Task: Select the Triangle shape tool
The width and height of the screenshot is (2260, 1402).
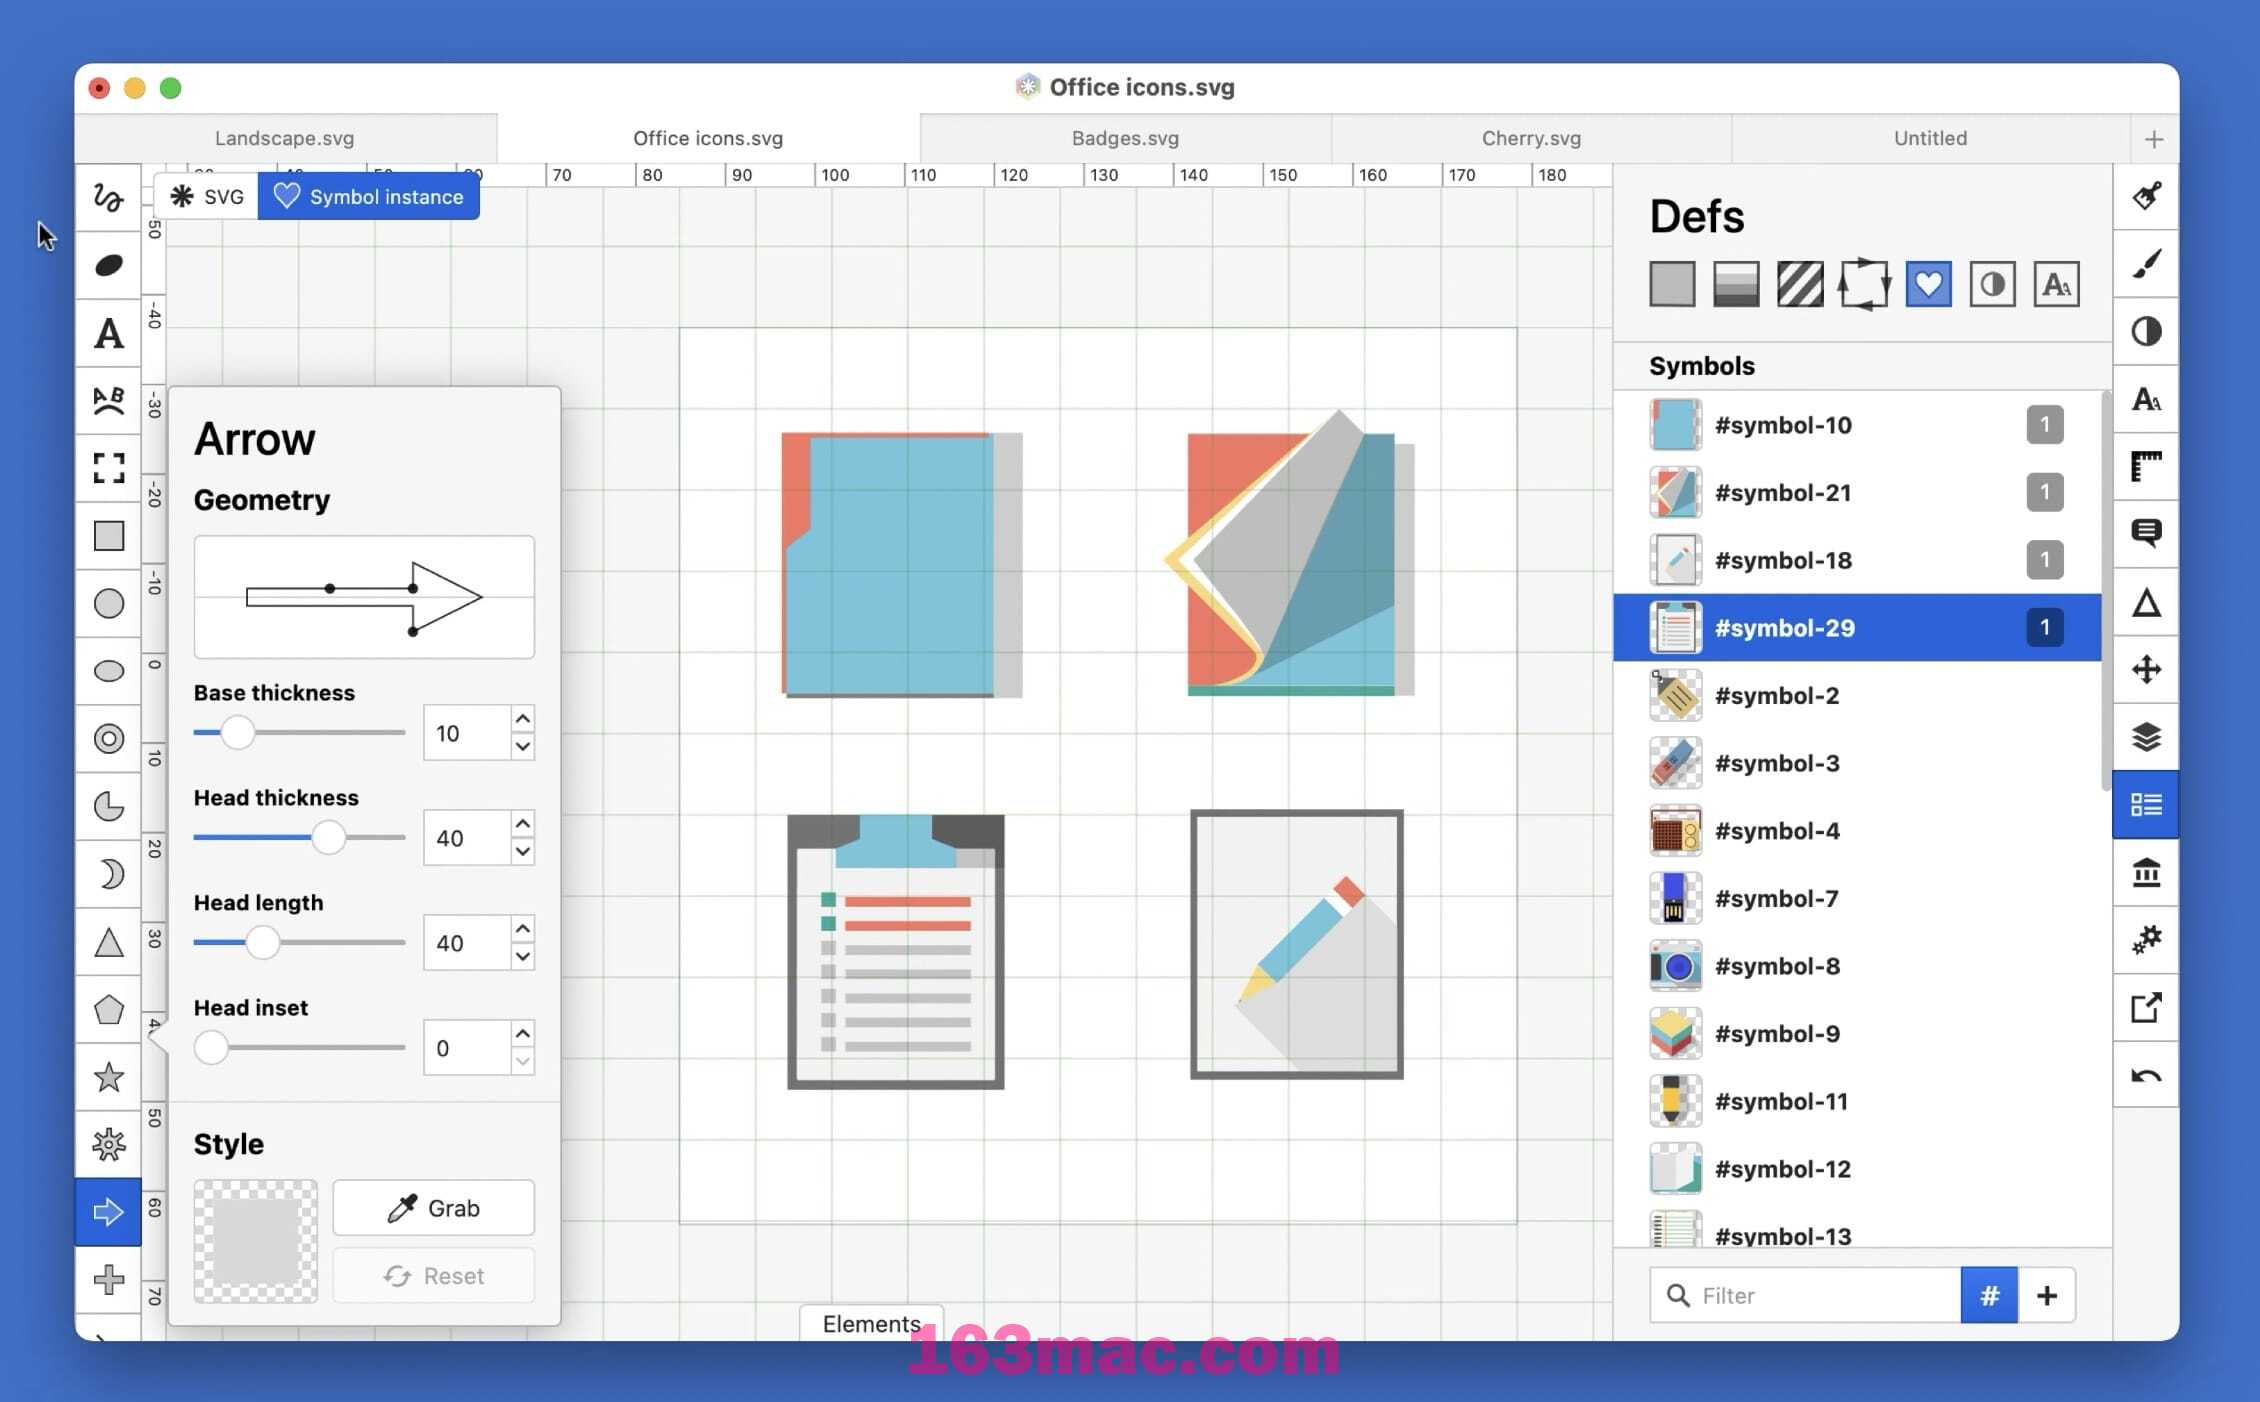Action: coord(108,942)
